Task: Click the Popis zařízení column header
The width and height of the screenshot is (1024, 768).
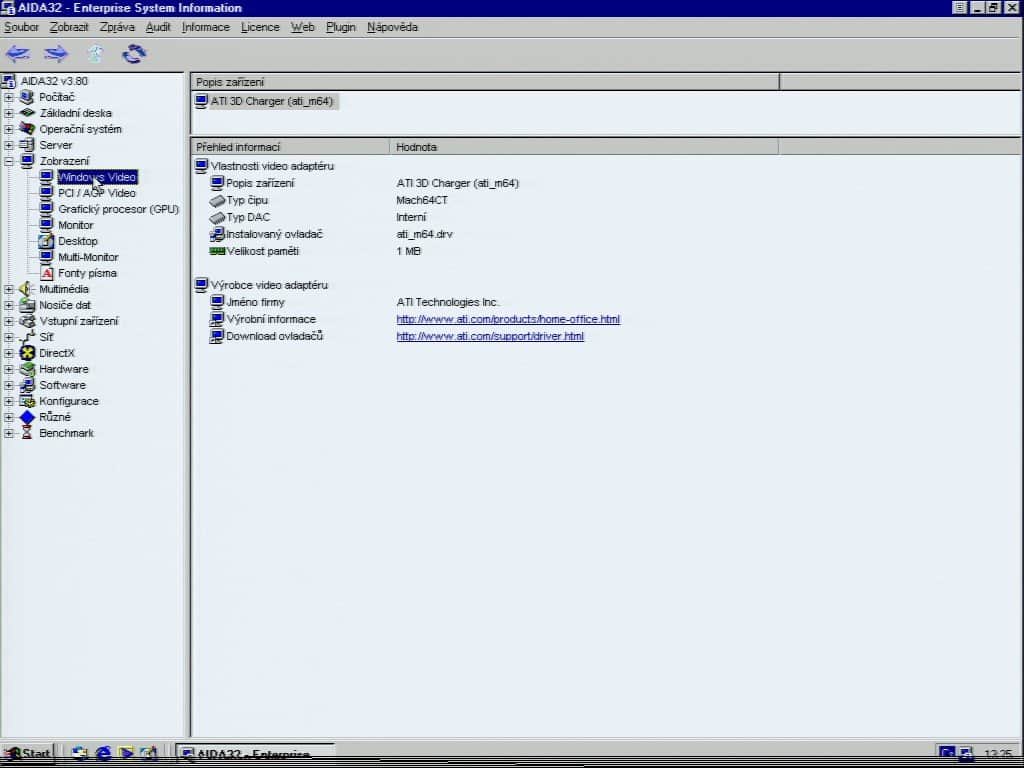Action: [x=485, y=82]
